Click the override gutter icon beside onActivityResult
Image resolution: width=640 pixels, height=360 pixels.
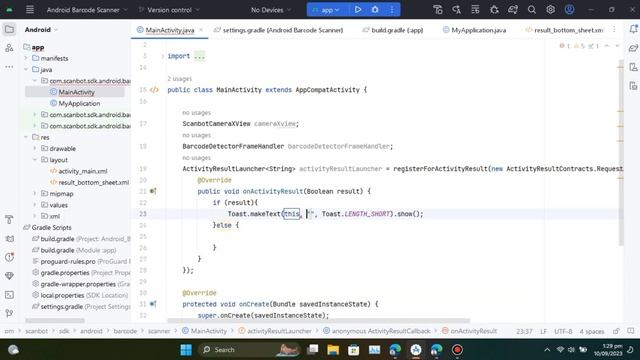[x=153, y=191]
